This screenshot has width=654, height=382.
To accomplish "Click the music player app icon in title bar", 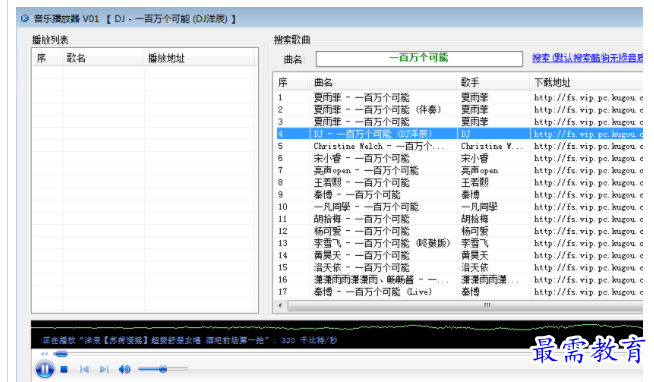I will 25,18.
